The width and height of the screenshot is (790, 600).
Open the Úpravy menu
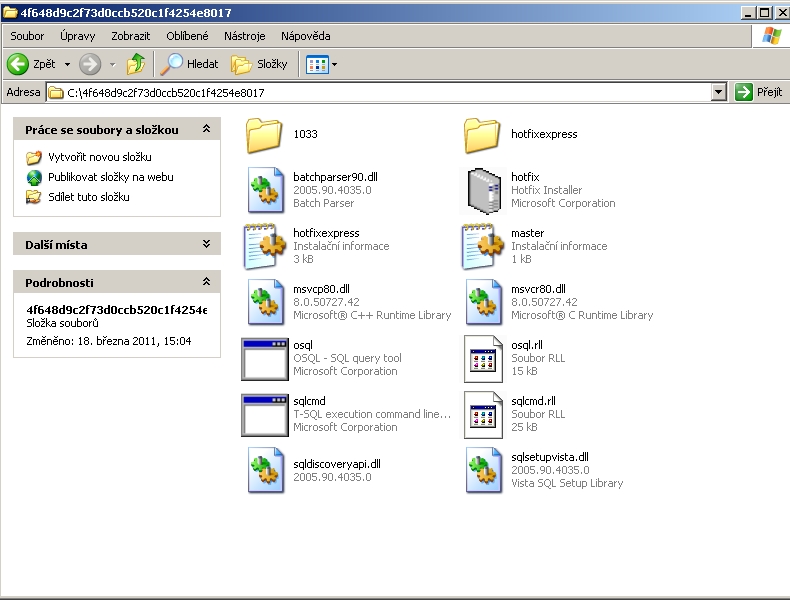78,36
